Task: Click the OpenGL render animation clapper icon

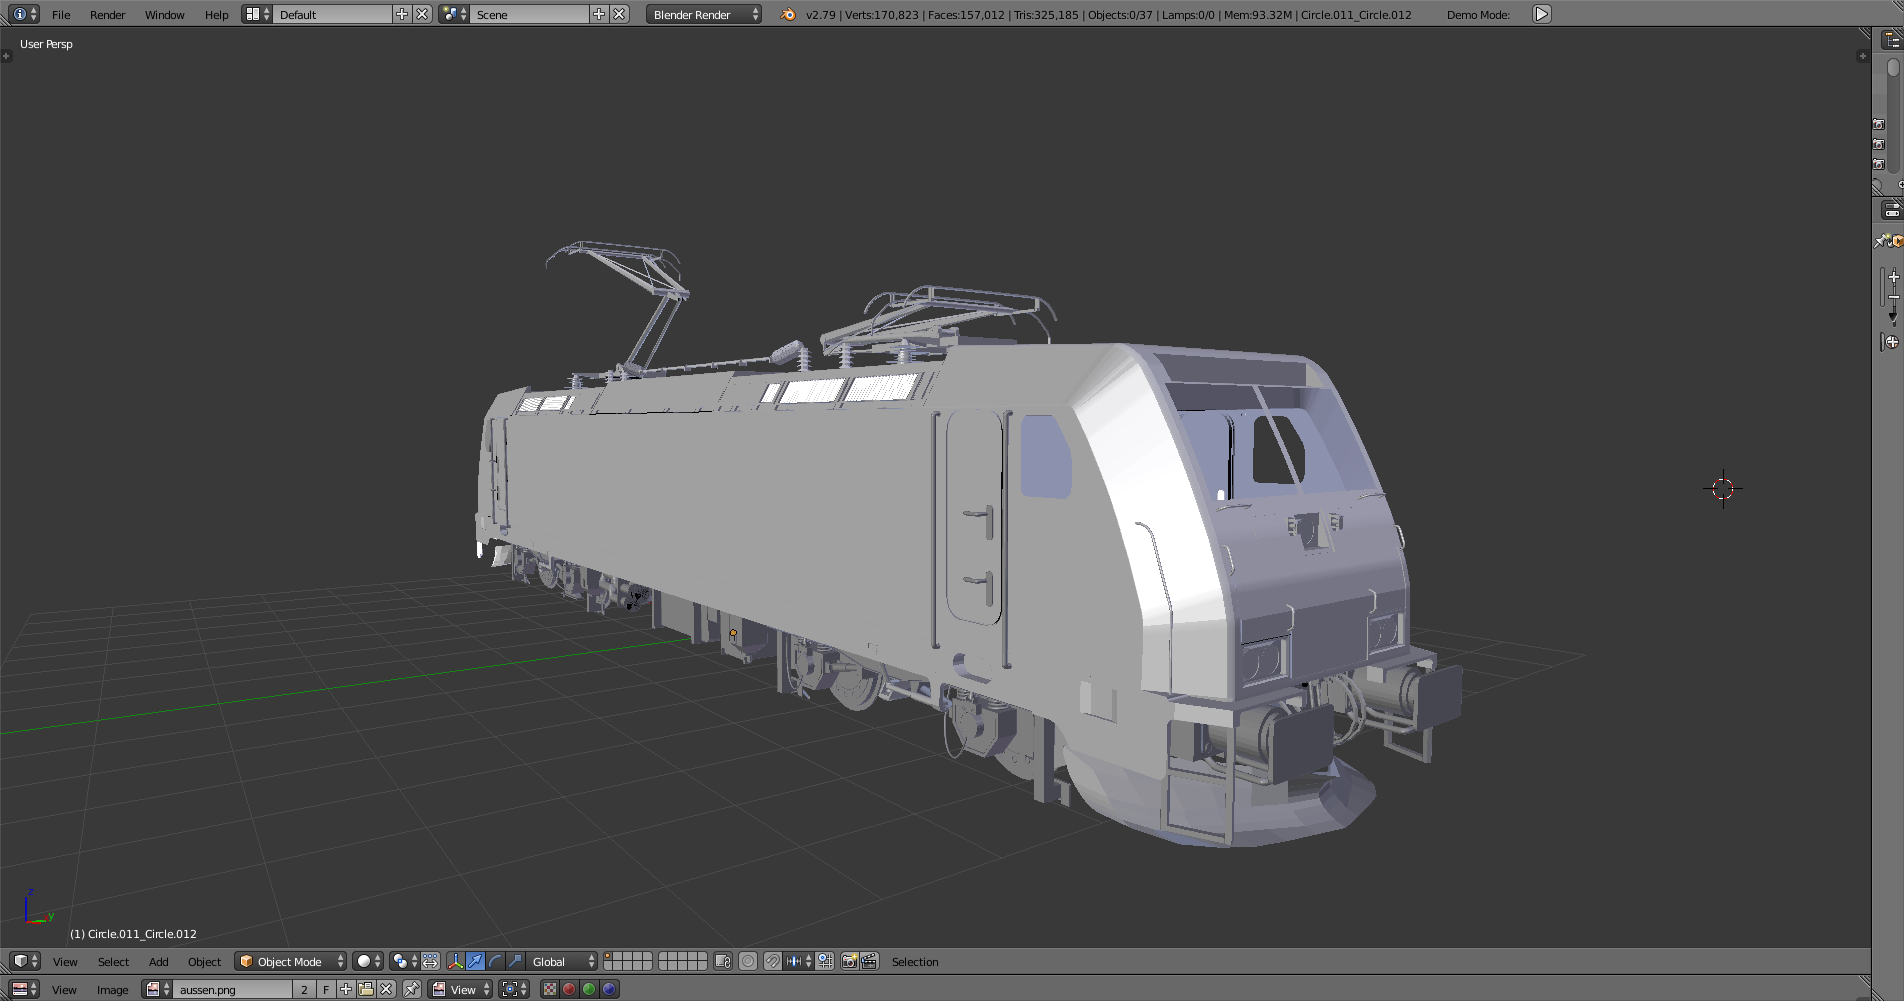Action: pos(869,961)
